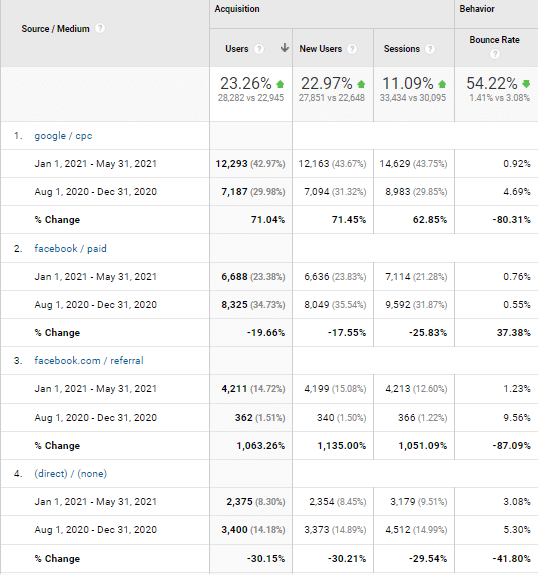The width and height of the screenshot is (538, 575).
Task: Click the help icon next to Sessions
Action: pyautogui.click(x=430, y=49)
